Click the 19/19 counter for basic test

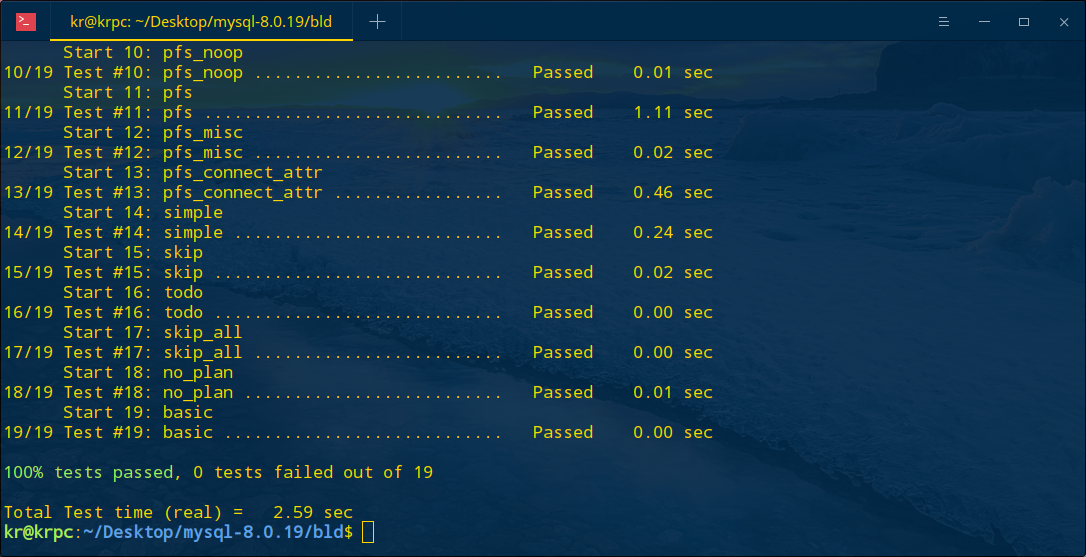pyautogui.click(x=28, y=432)
